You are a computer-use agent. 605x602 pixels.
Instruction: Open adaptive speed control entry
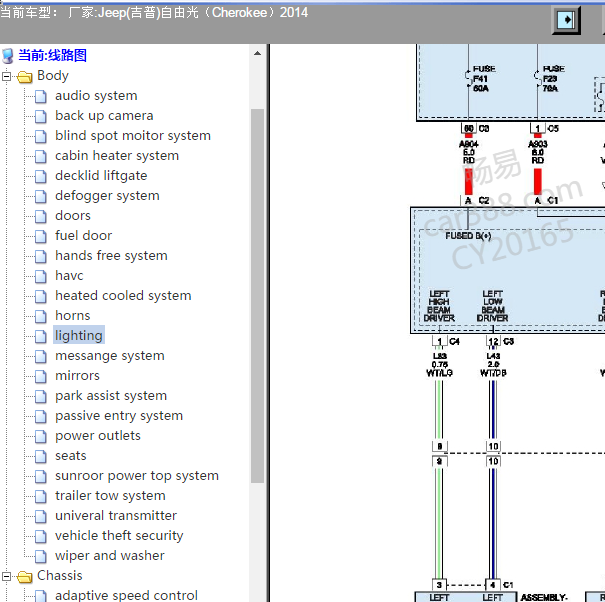click(x=126, y=595)
